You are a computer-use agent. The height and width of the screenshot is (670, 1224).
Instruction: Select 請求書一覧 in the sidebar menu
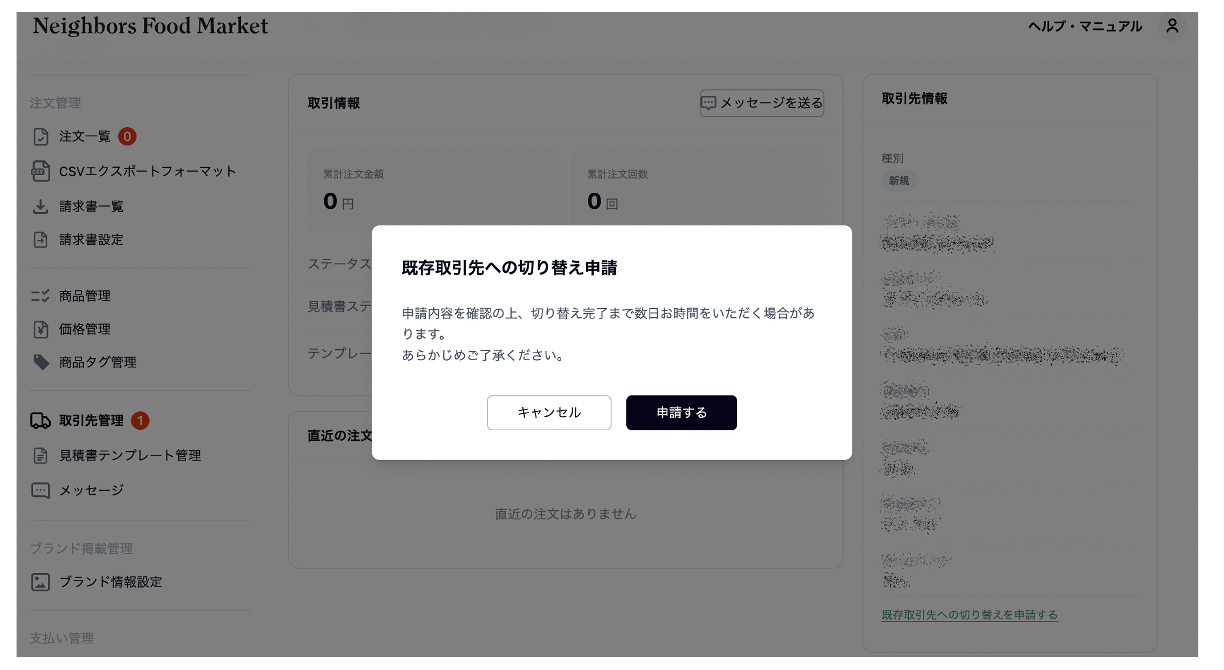91,206
